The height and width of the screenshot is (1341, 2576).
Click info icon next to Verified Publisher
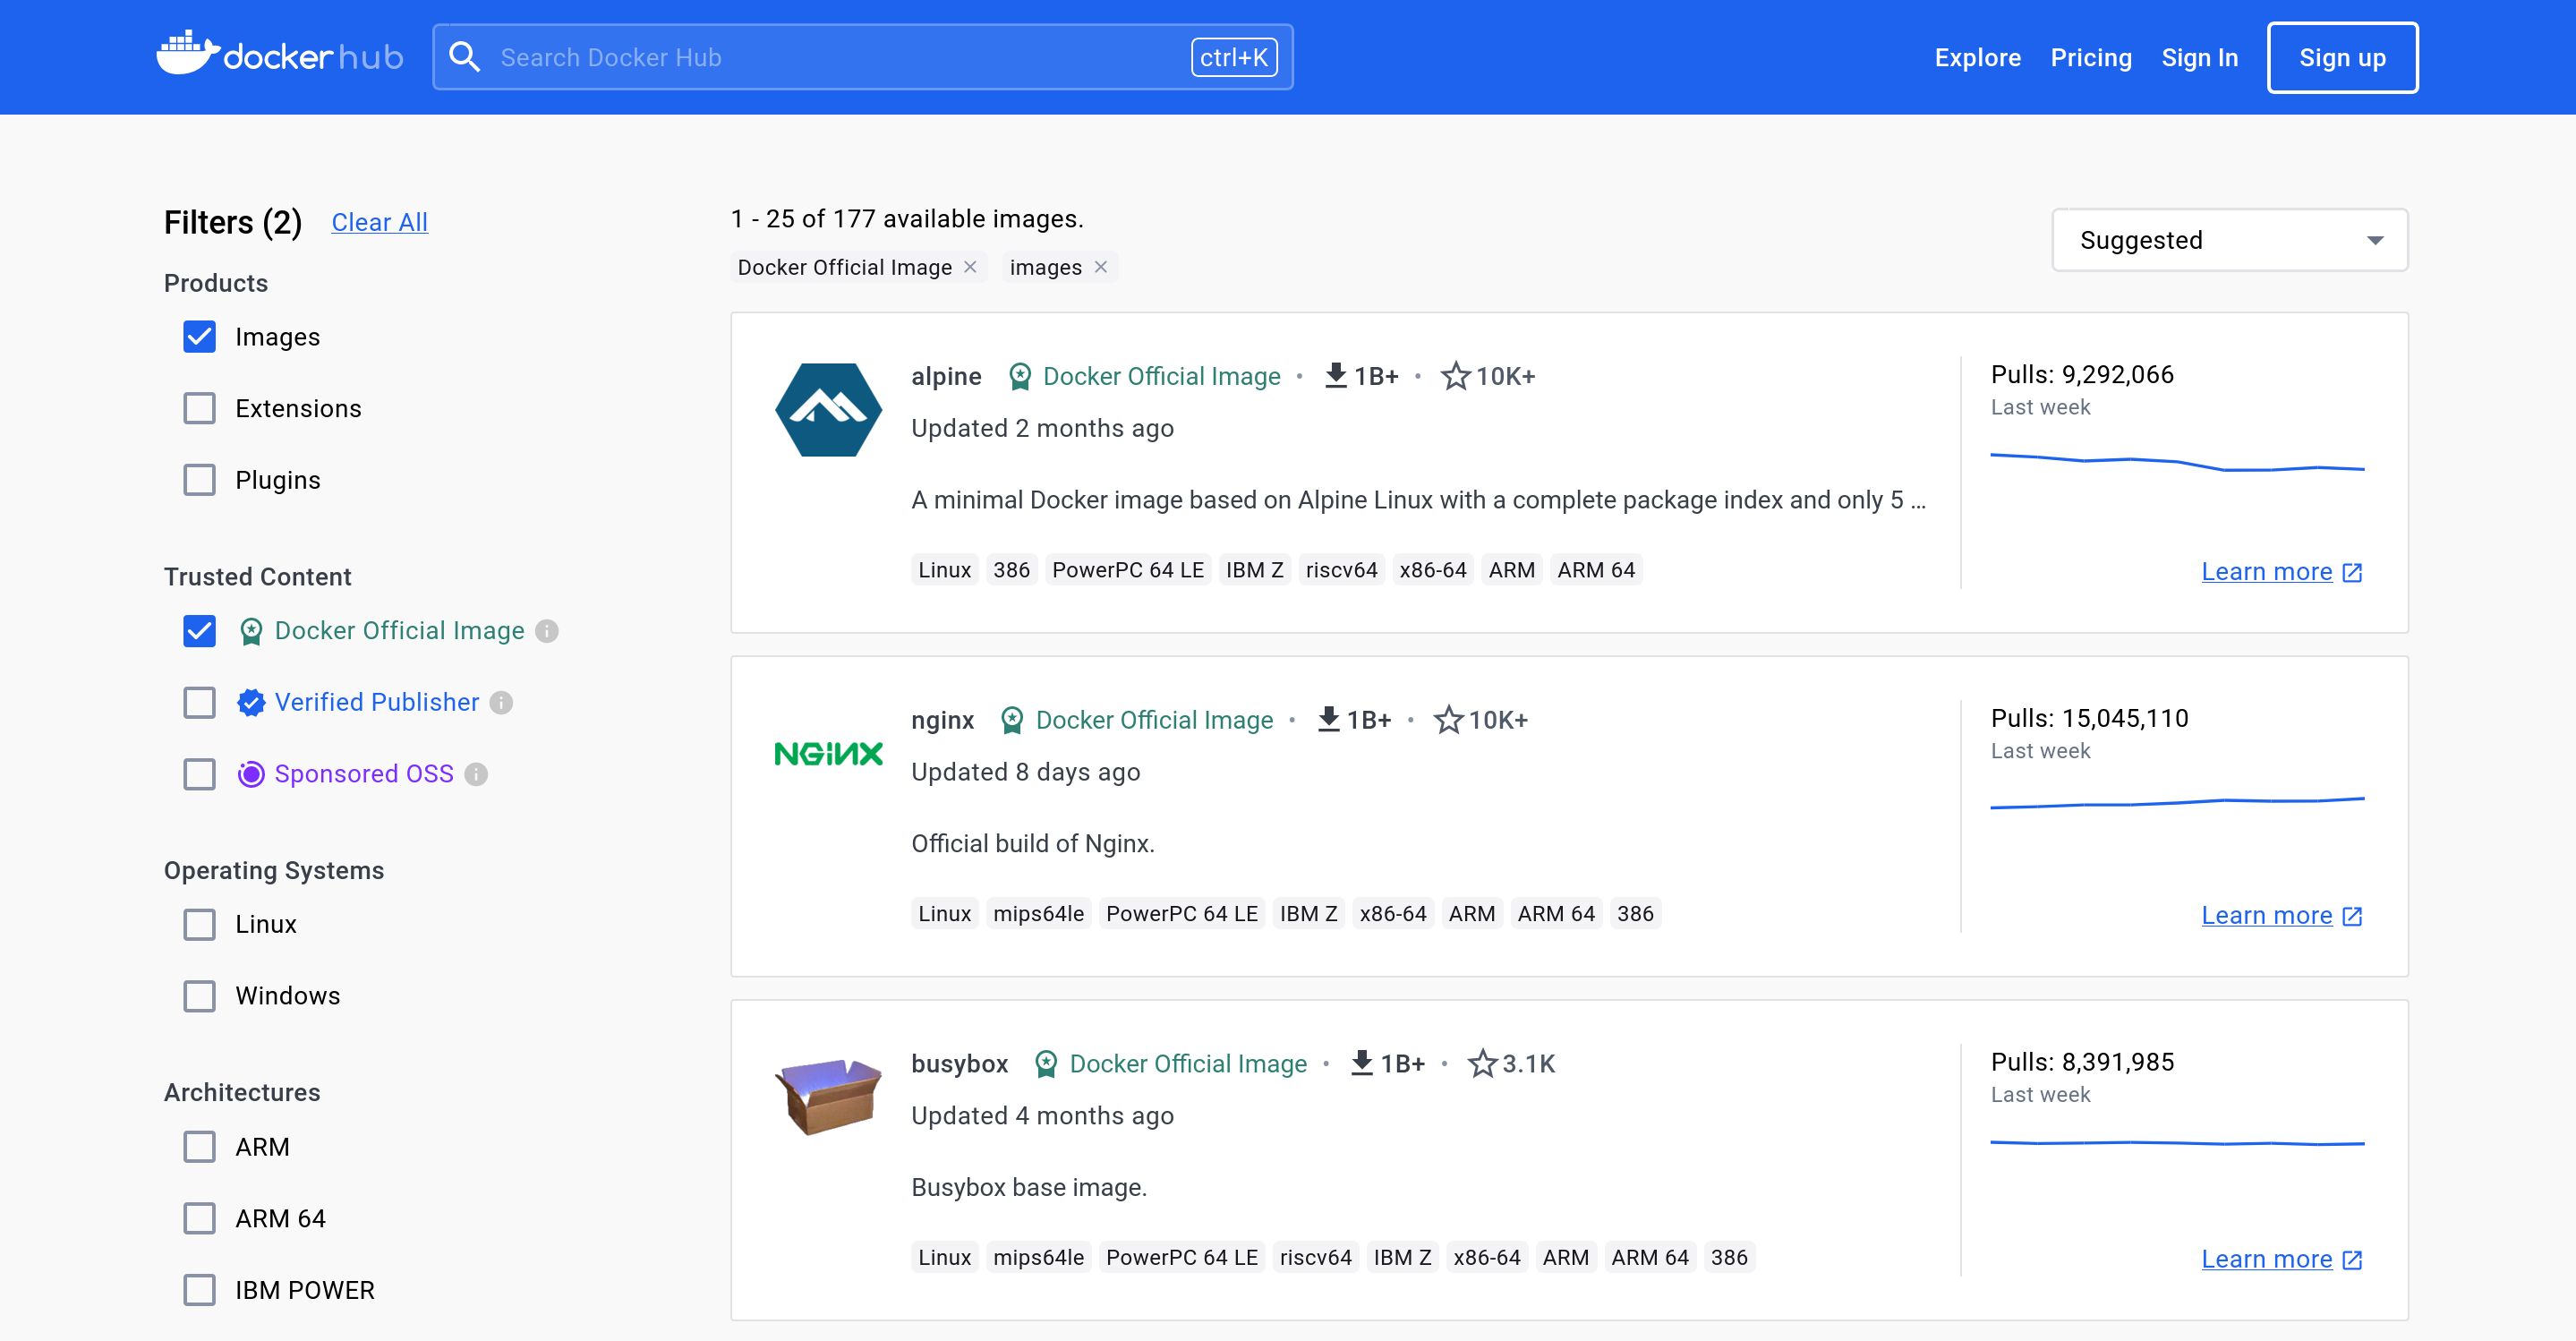tap(501, 703)
